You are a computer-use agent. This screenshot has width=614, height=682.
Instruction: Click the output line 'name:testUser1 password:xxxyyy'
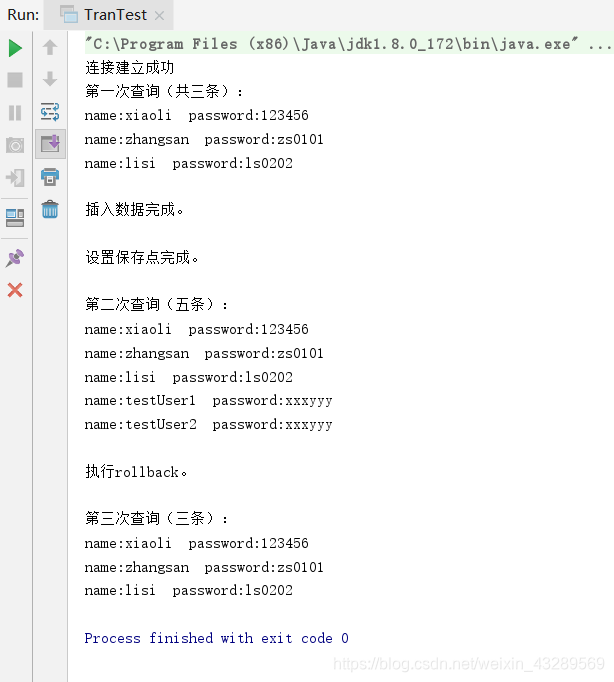click(209, 401)
